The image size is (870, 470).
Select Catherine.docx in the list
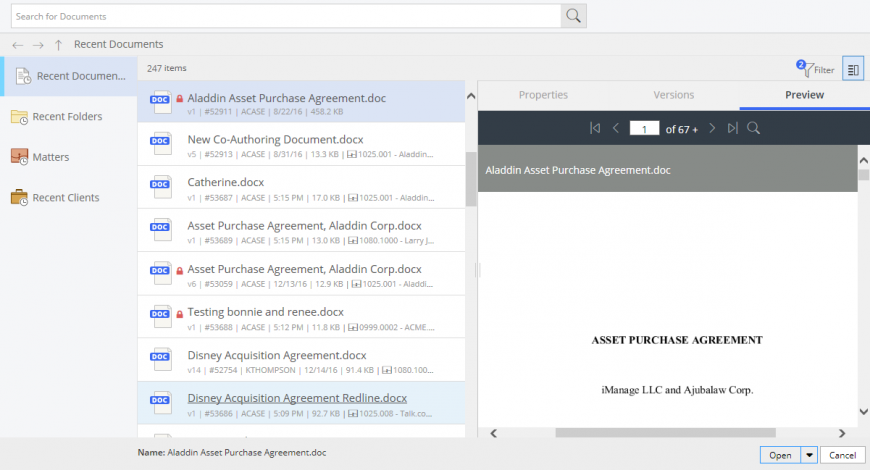[301, 188]
